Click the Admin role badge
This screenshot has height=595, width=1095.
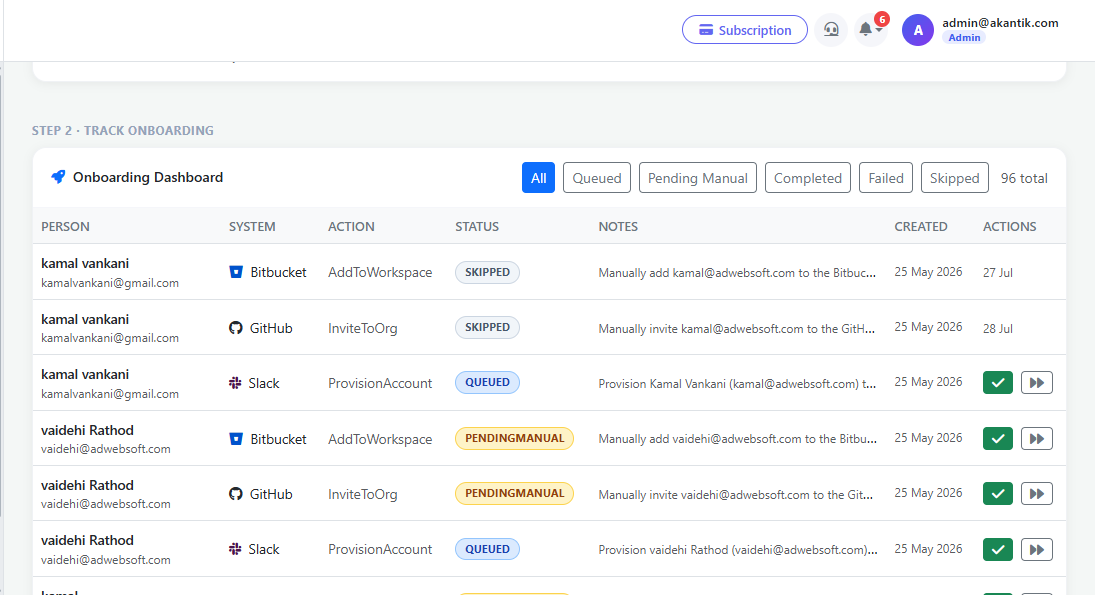[x=964, y=38]
